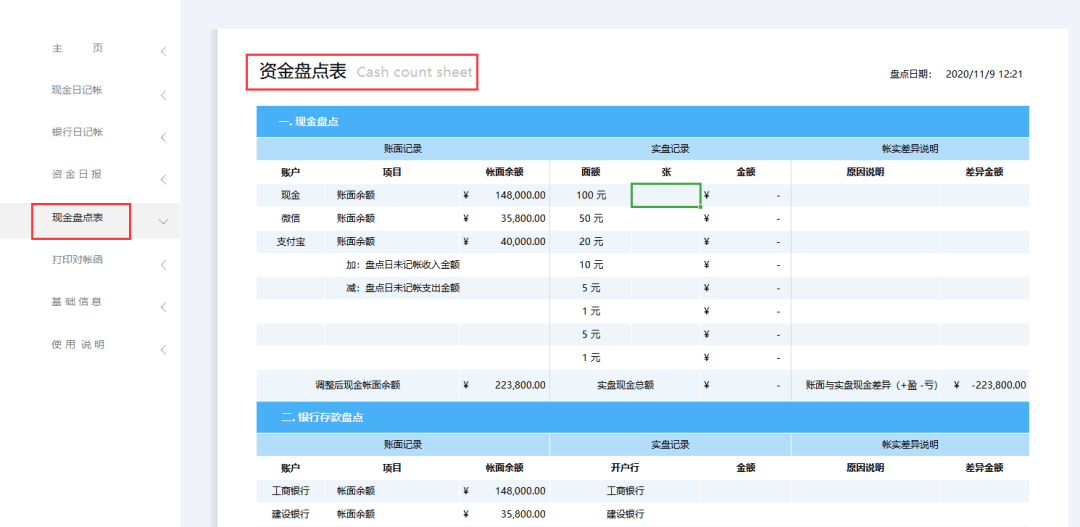1080x527 pixels.
Task: Click the 支付宝 account cell
Action: point(291,242)
